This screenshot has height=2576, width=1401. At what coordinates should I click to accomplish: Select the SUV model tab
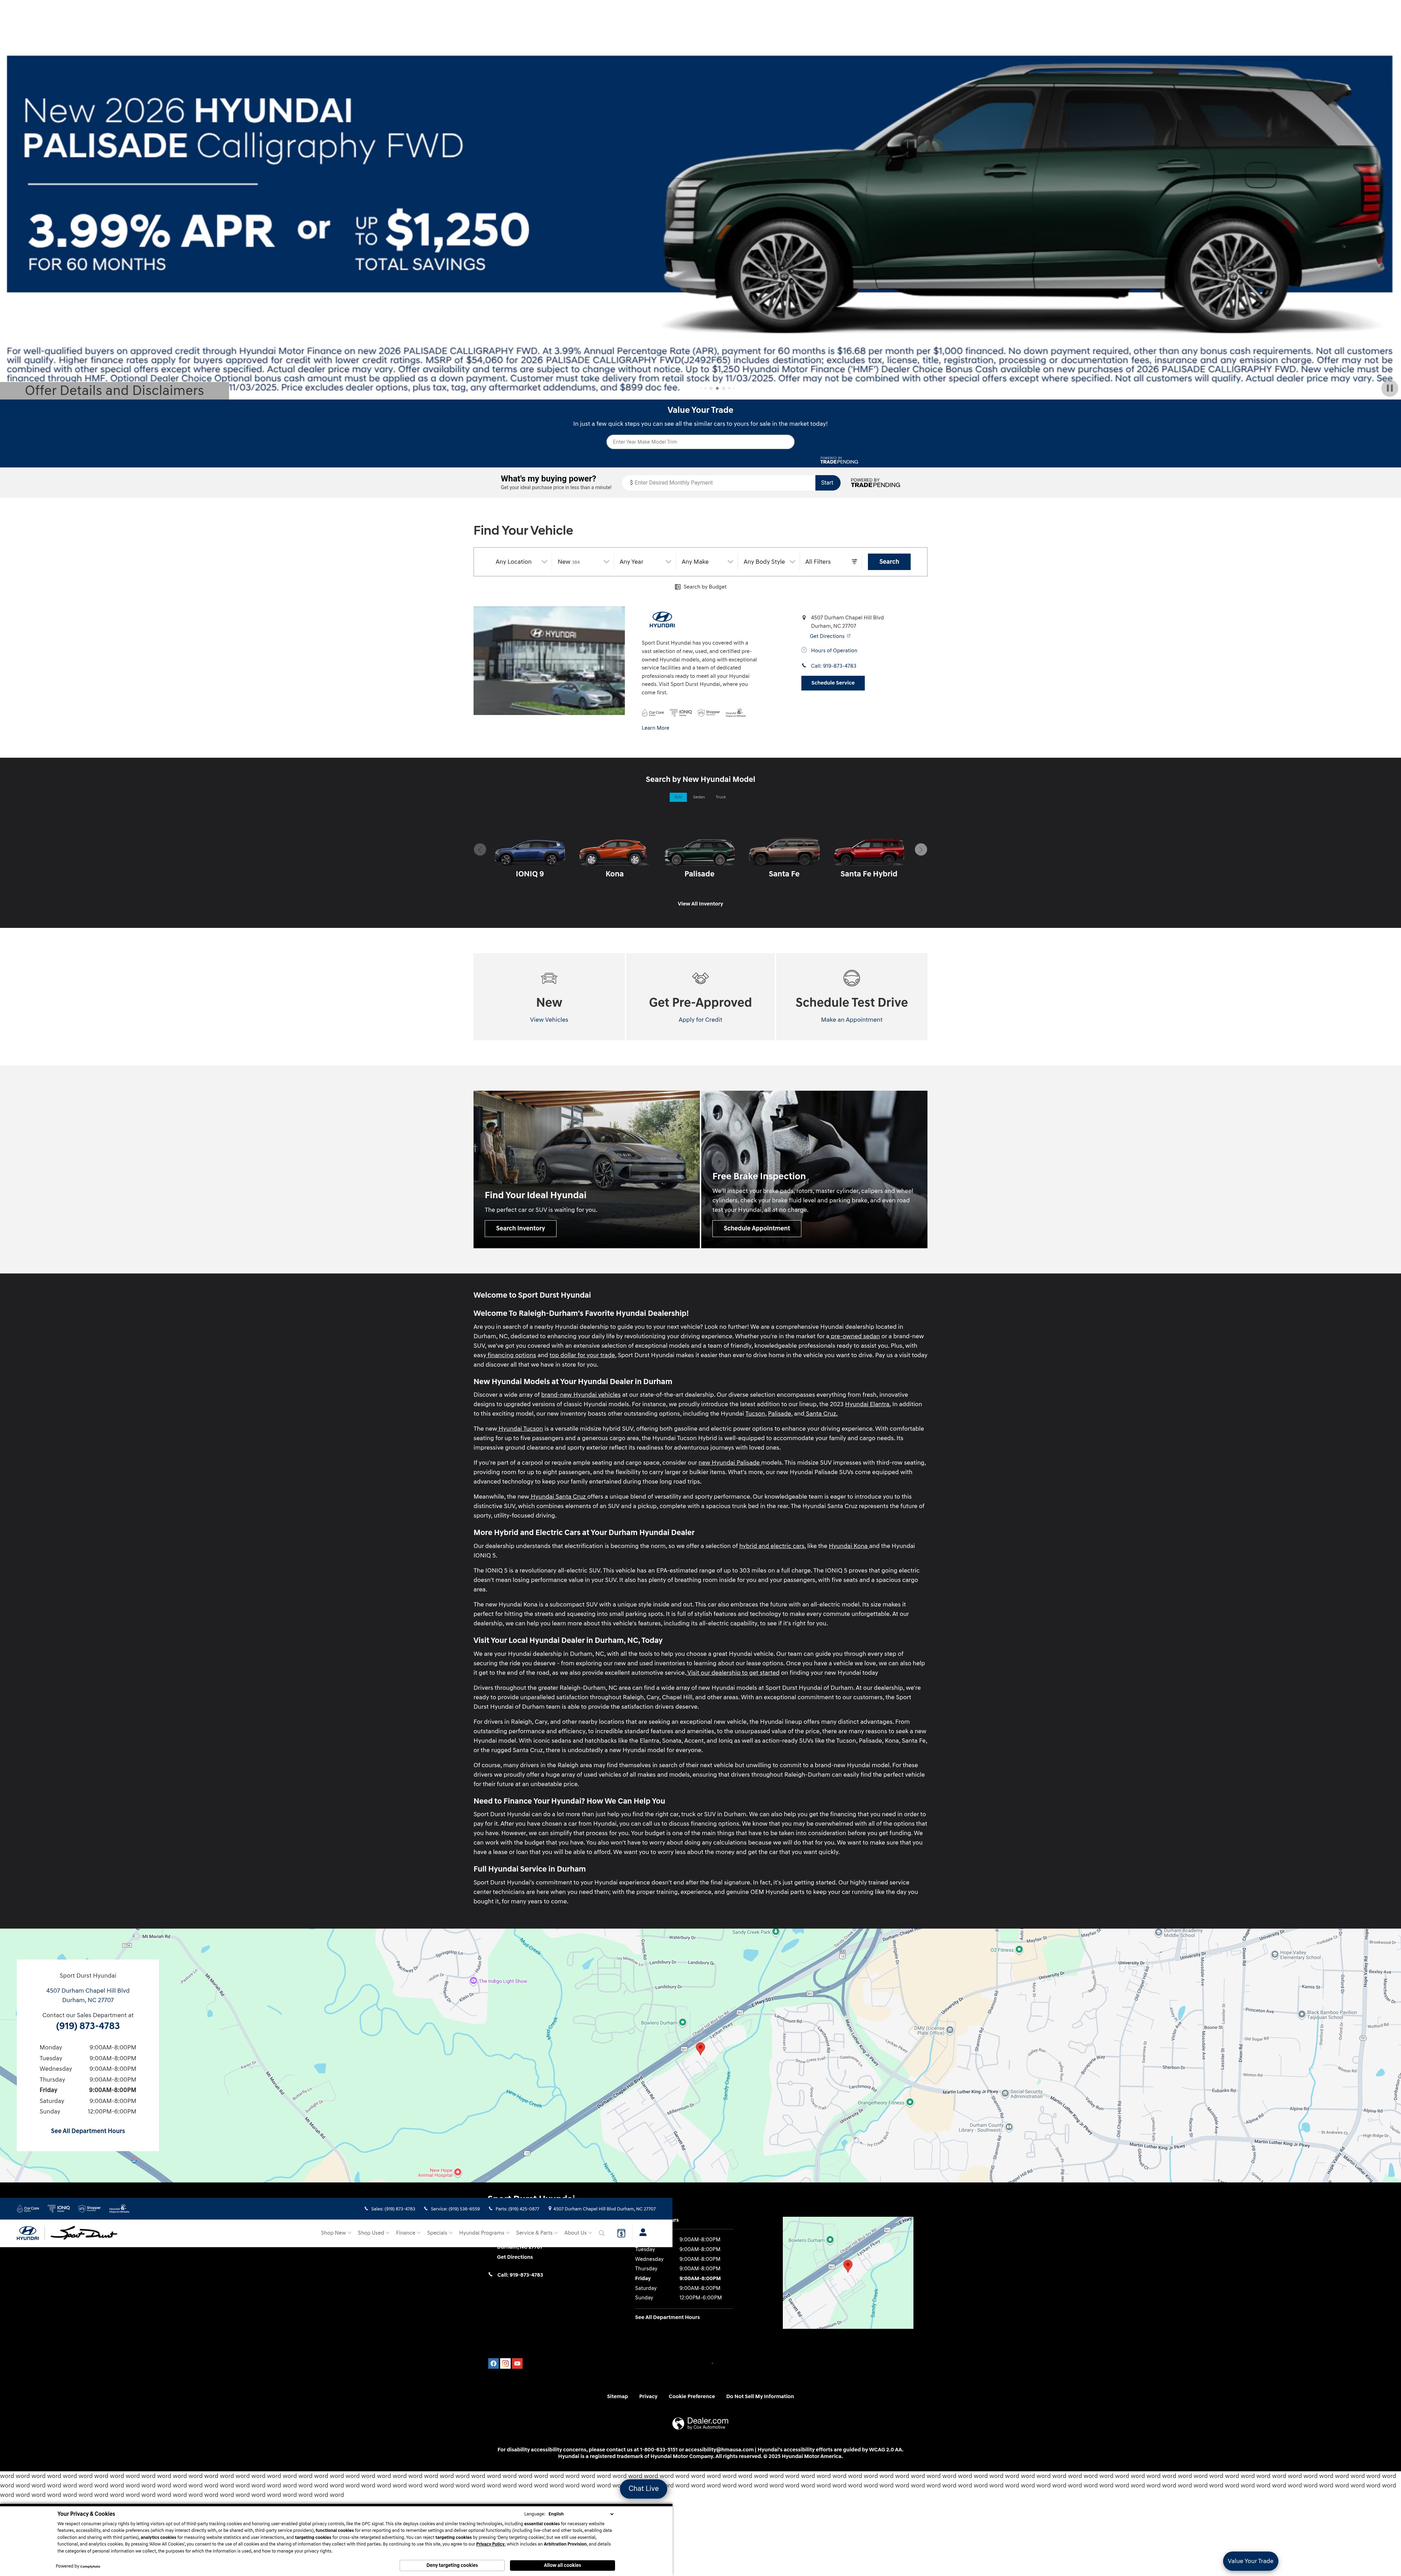click(678, 797)
